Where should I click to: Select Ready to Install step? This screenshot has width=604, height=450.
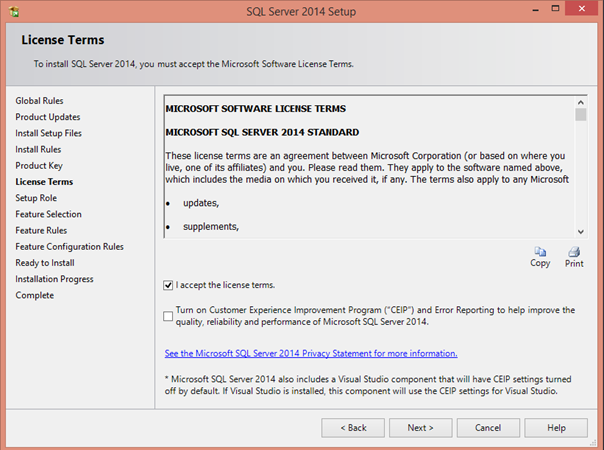(45, 263)
